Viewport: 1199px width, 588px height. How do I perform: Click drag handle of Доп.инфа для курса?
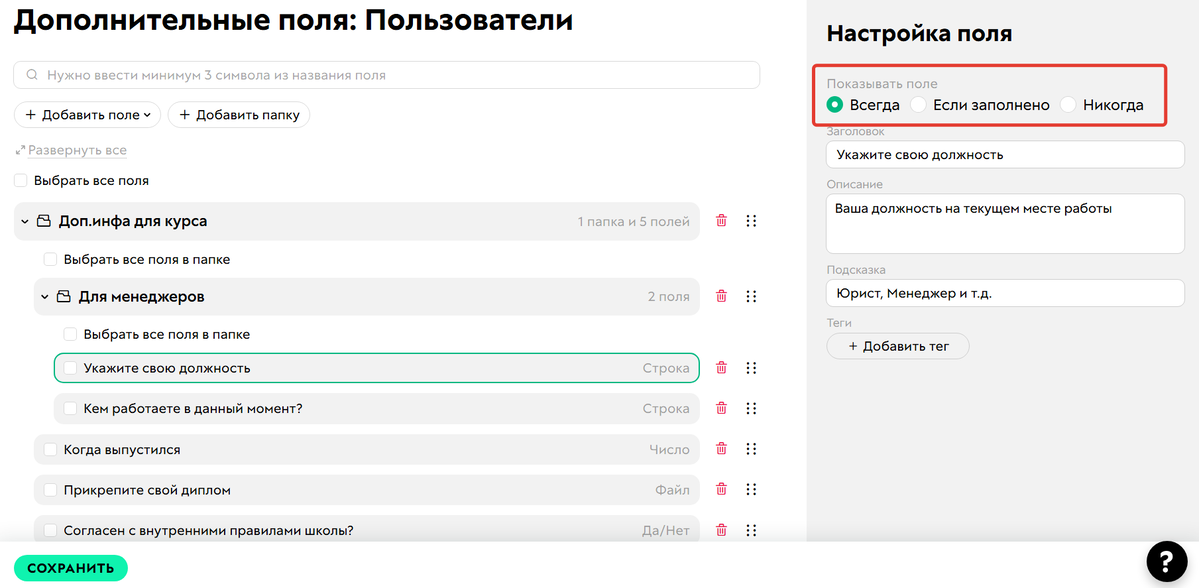(751, 221)
